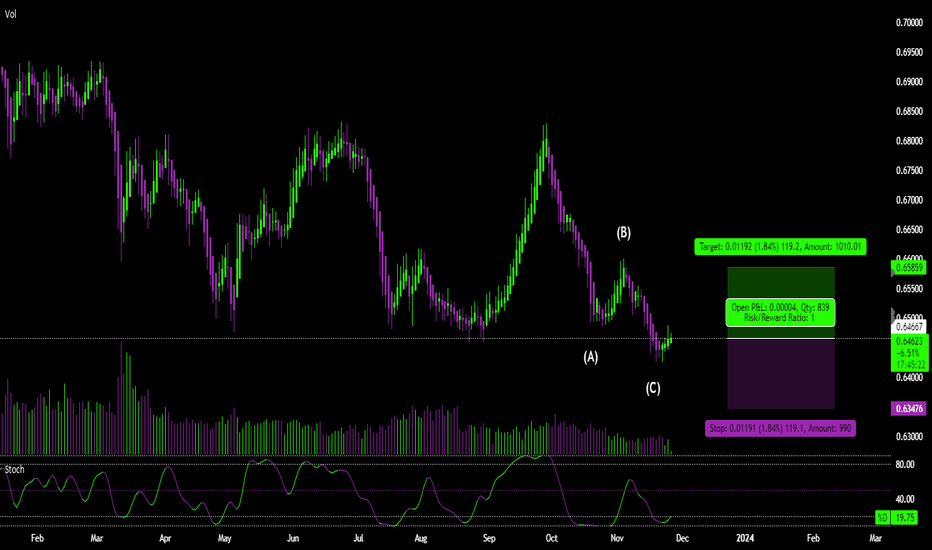Click the Vol indicator label

(x=11, y=14)
